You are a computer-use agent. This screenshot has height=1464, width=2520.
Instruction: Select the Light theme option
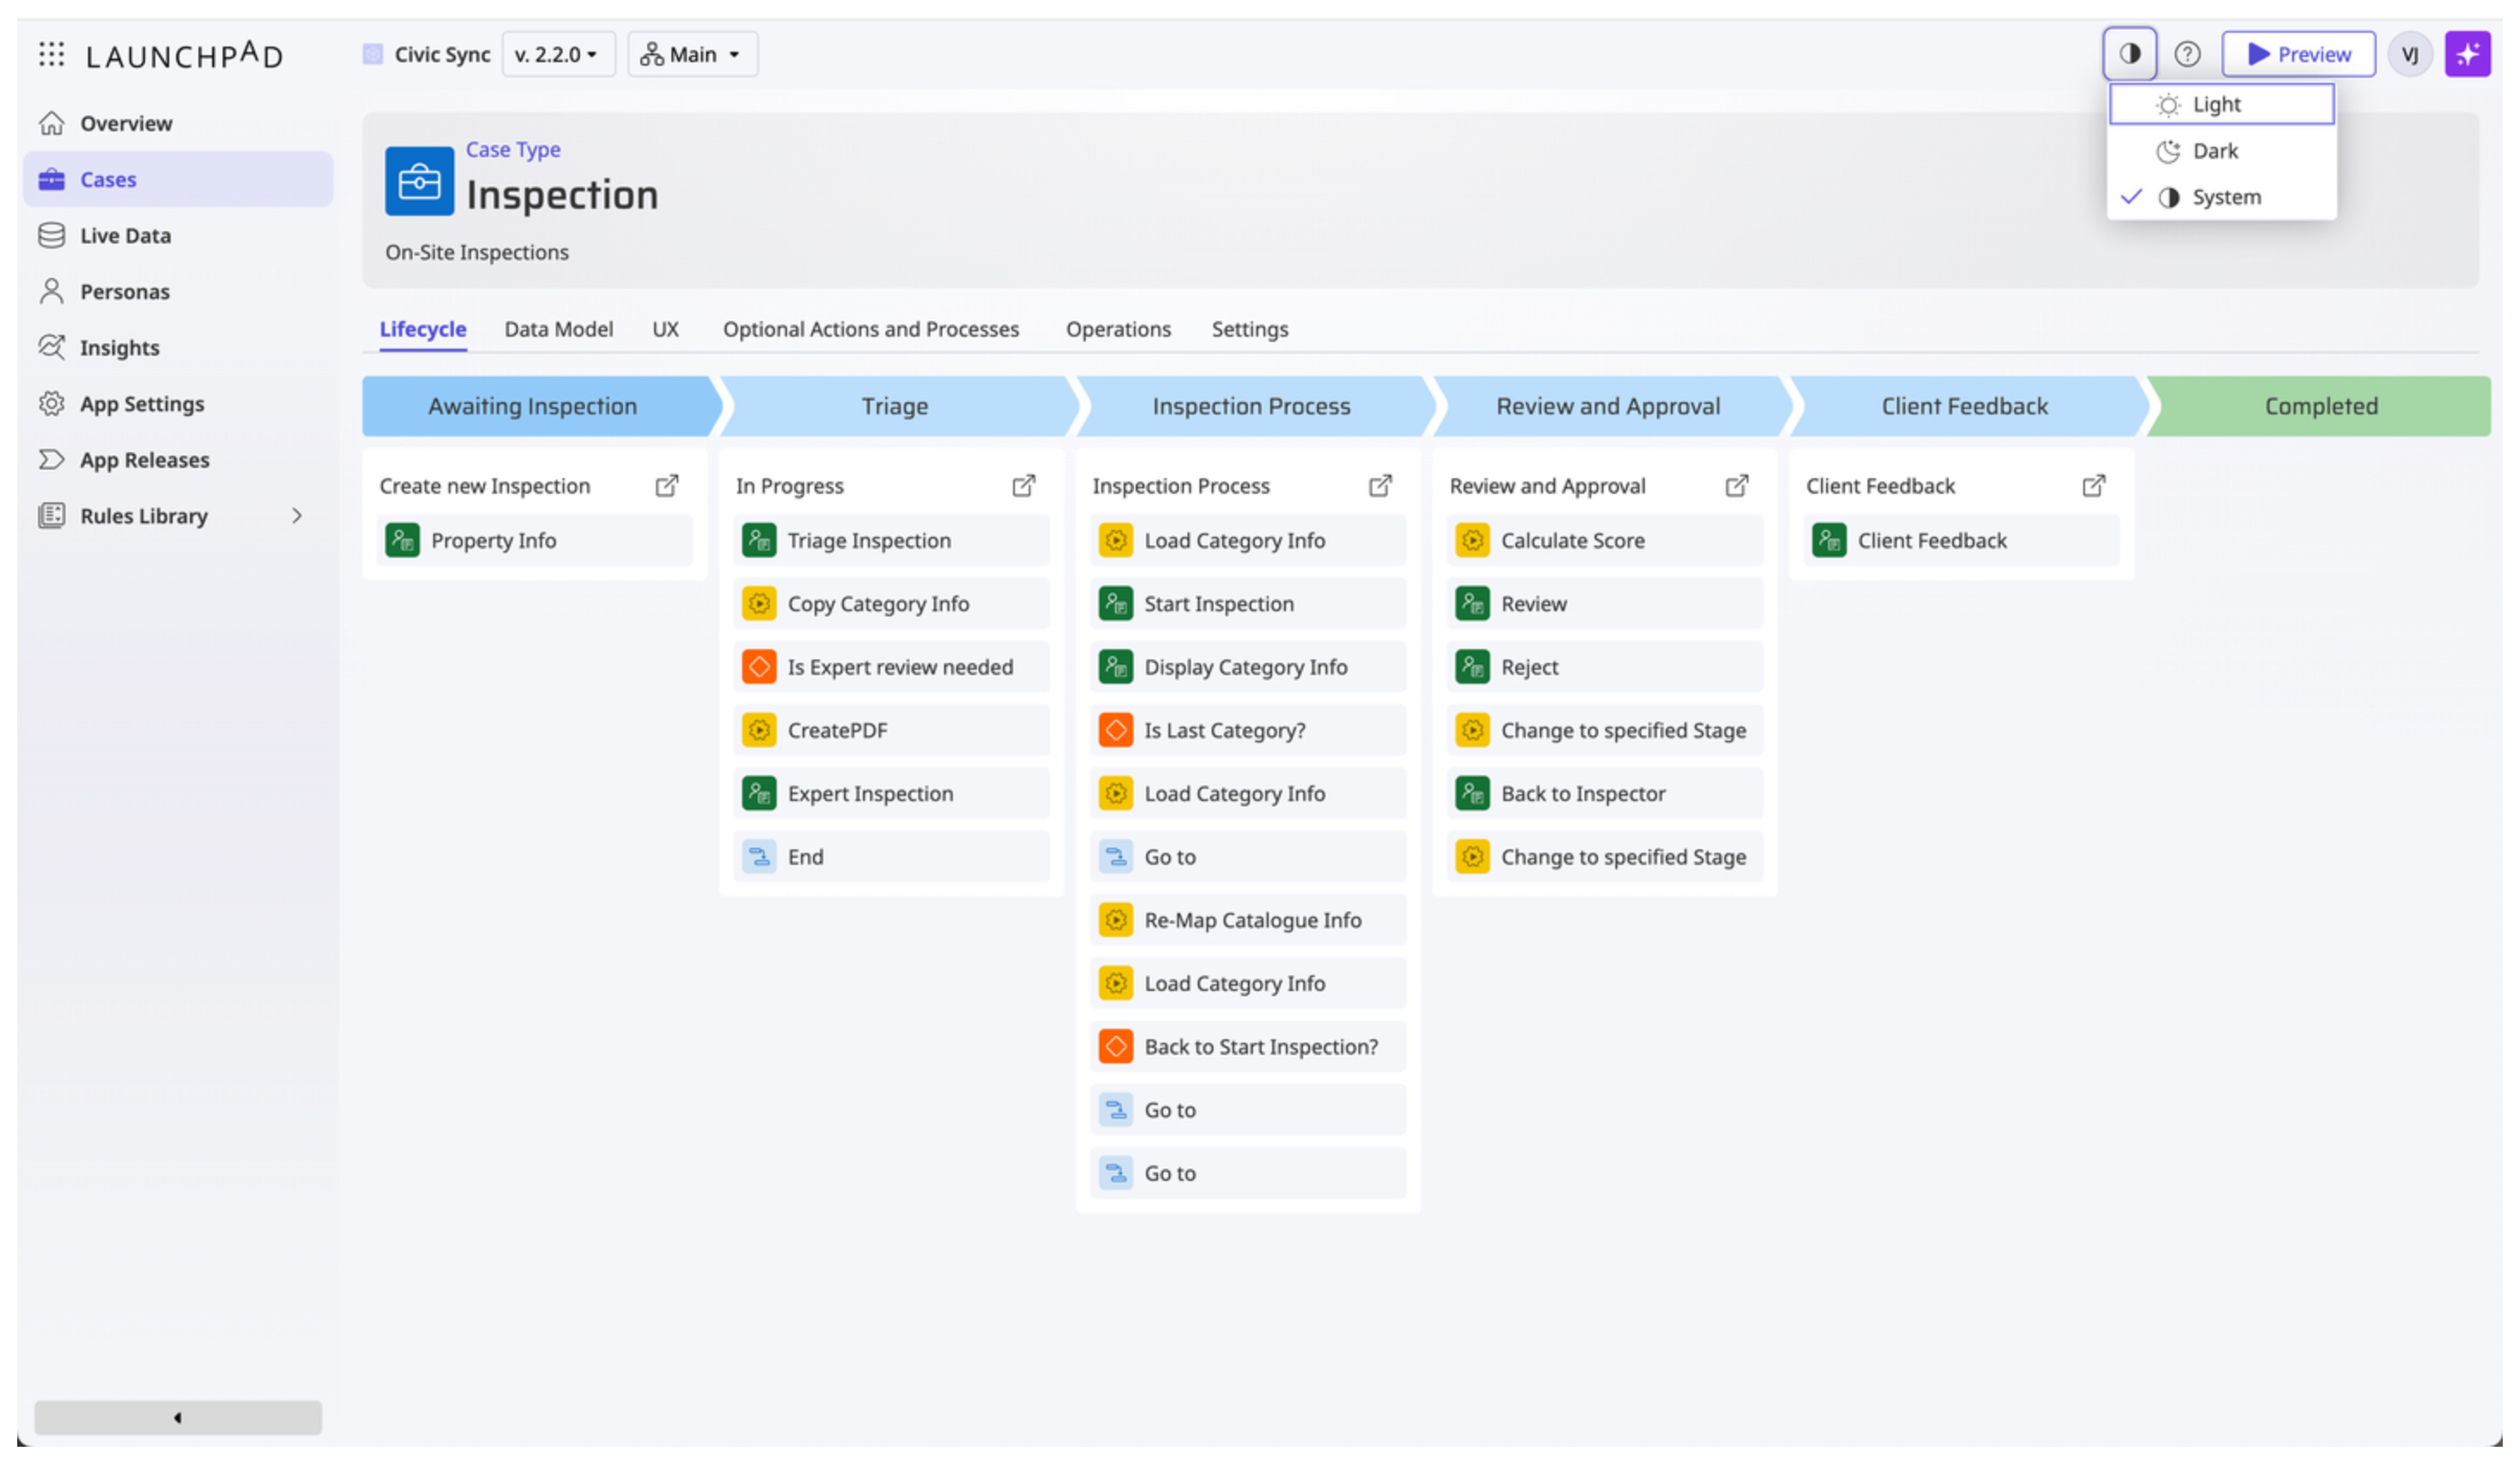2218,103
